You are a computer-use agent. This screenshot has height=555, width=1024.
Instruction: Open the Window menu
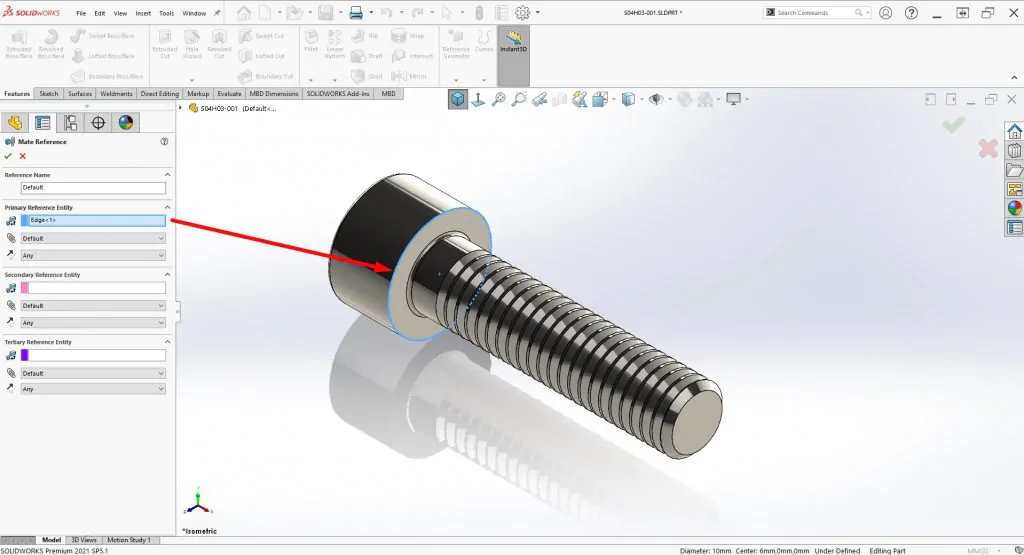[194, 13]
